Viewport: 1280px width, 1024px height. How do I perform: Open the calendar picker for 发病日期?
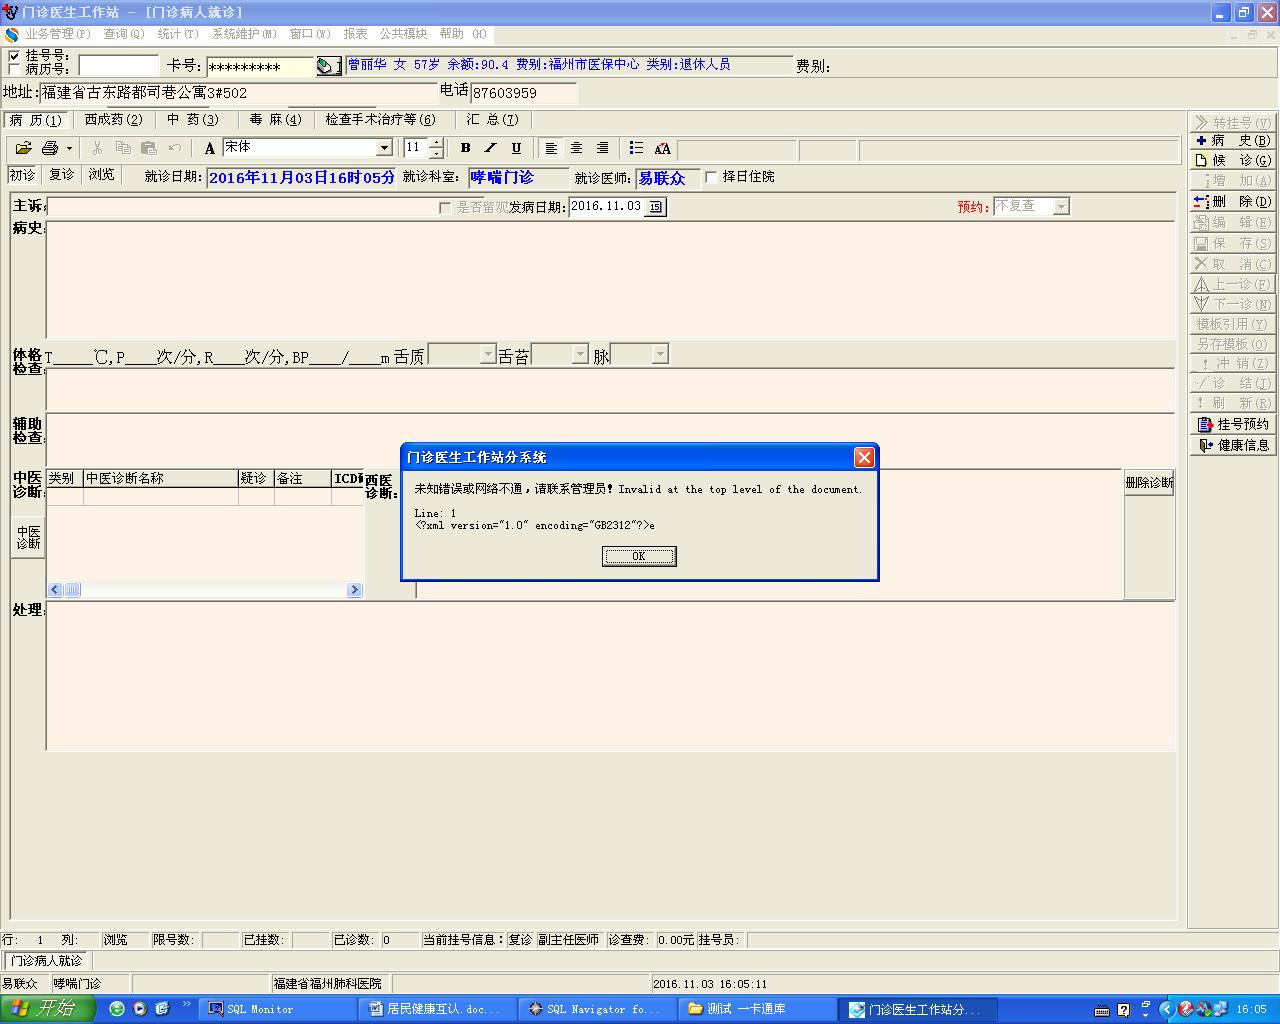pyautogui.click(x=655, y=207)
